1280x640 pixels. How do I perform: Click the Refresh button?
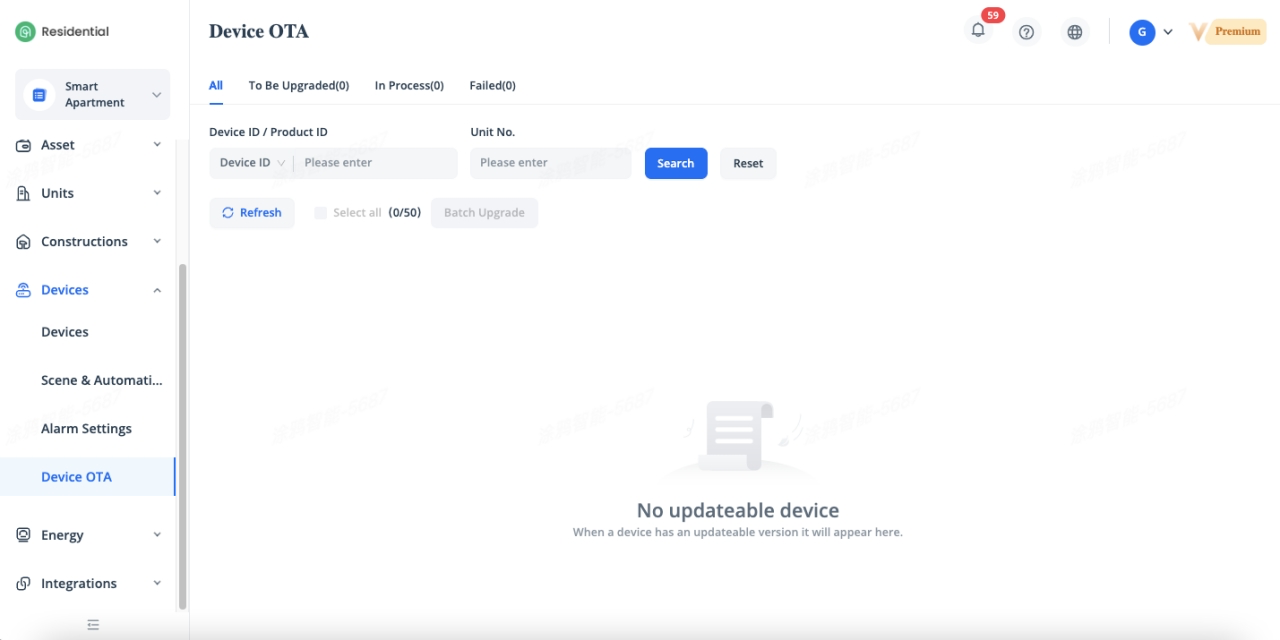coord(252,213)
